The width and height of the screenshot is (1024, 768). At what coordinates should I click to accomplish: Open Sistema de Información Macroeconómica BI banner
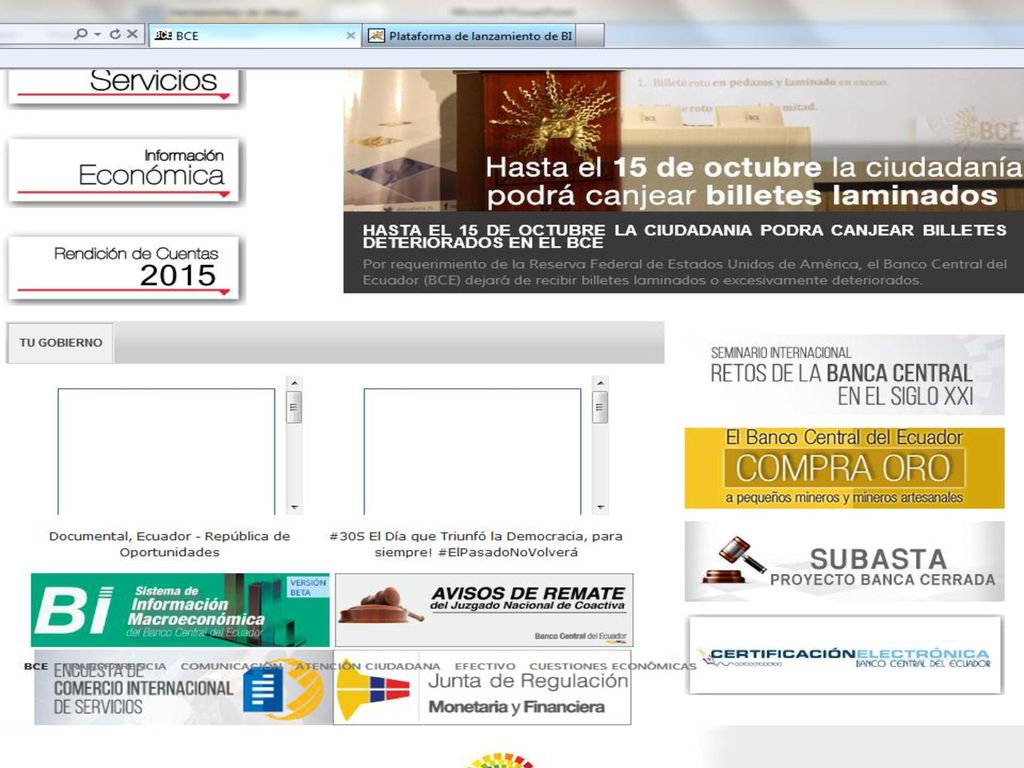(180, 610)
